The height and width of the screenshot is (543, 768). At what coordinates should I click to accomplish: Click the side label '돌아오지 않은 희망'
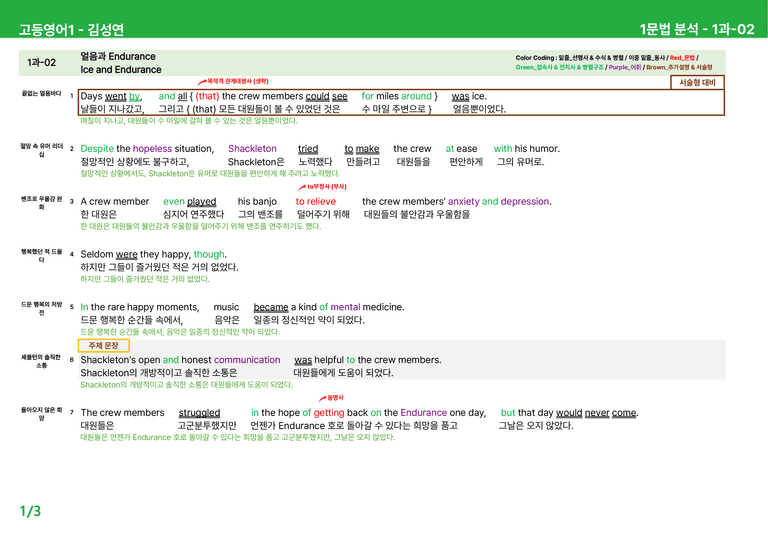tap(42, 414)
